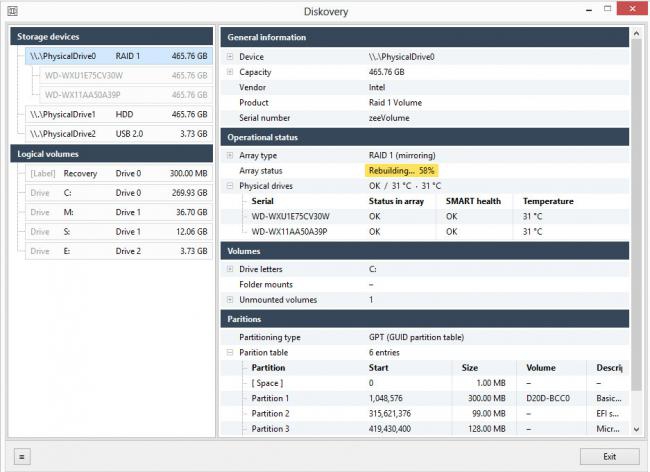Click the scrollbar up arrow
This screenshot has width=650, height=472.
[636, 33]
